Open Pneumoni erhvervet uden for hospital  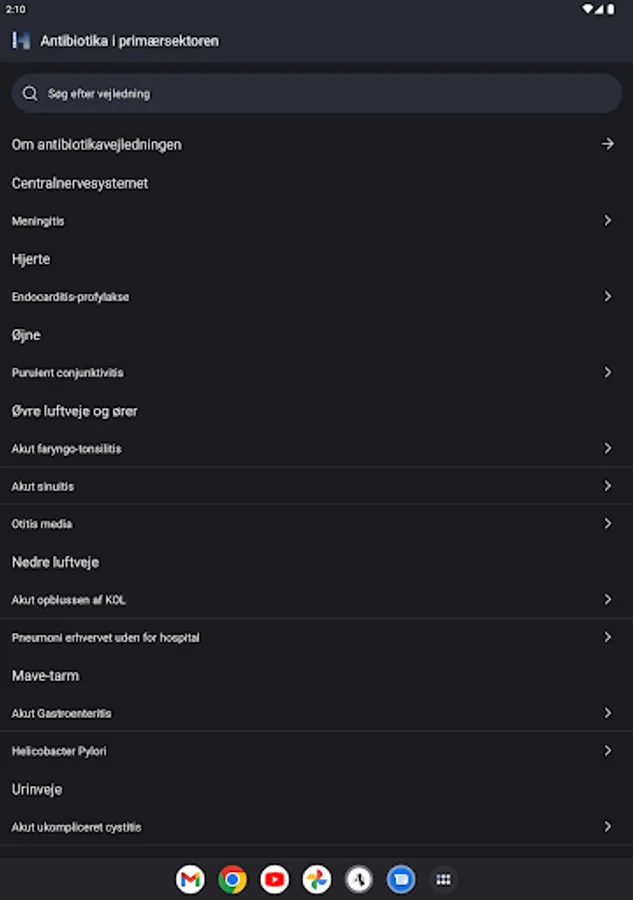click(x=105, y=637)
